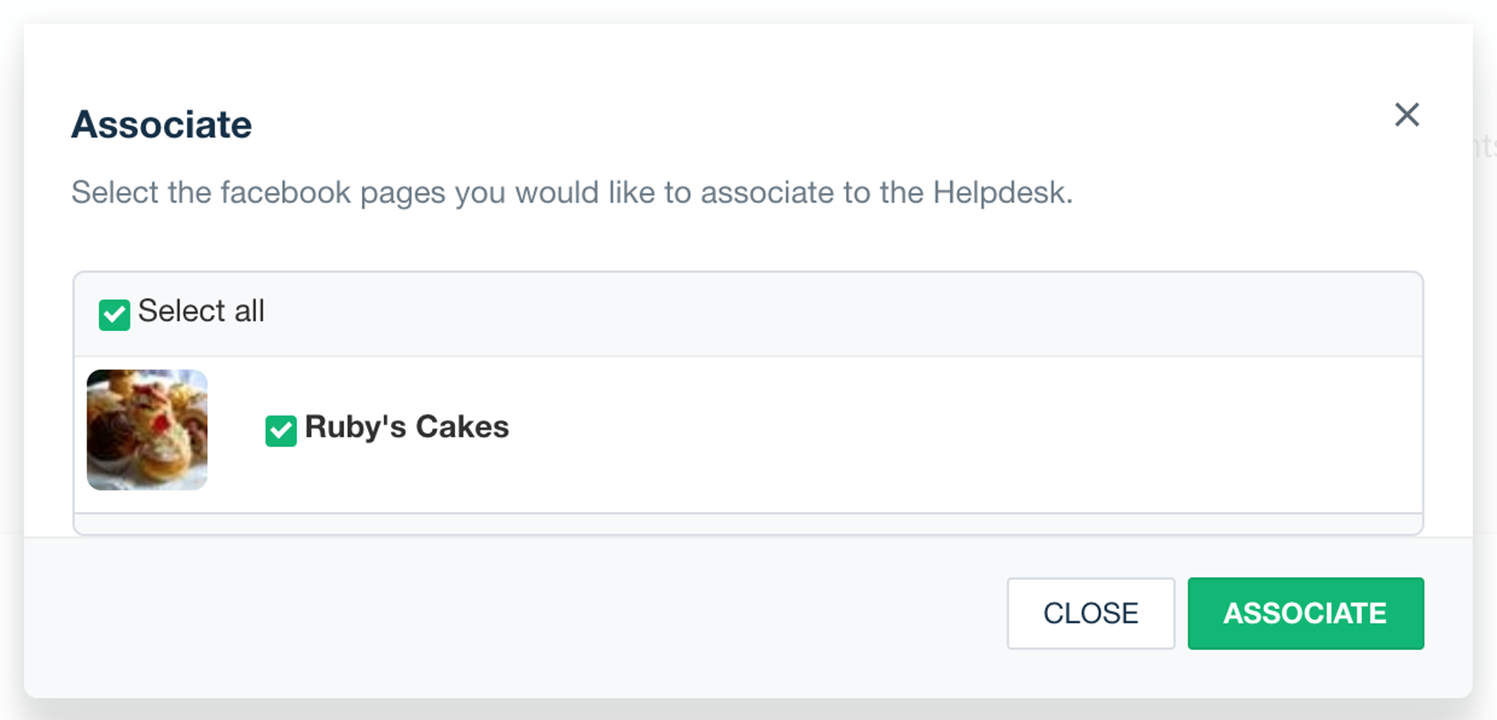The width and height of the screenshot is (1497, 720).
Task: Click the gray footer area beside CLOSE
Action: point(500,614)
